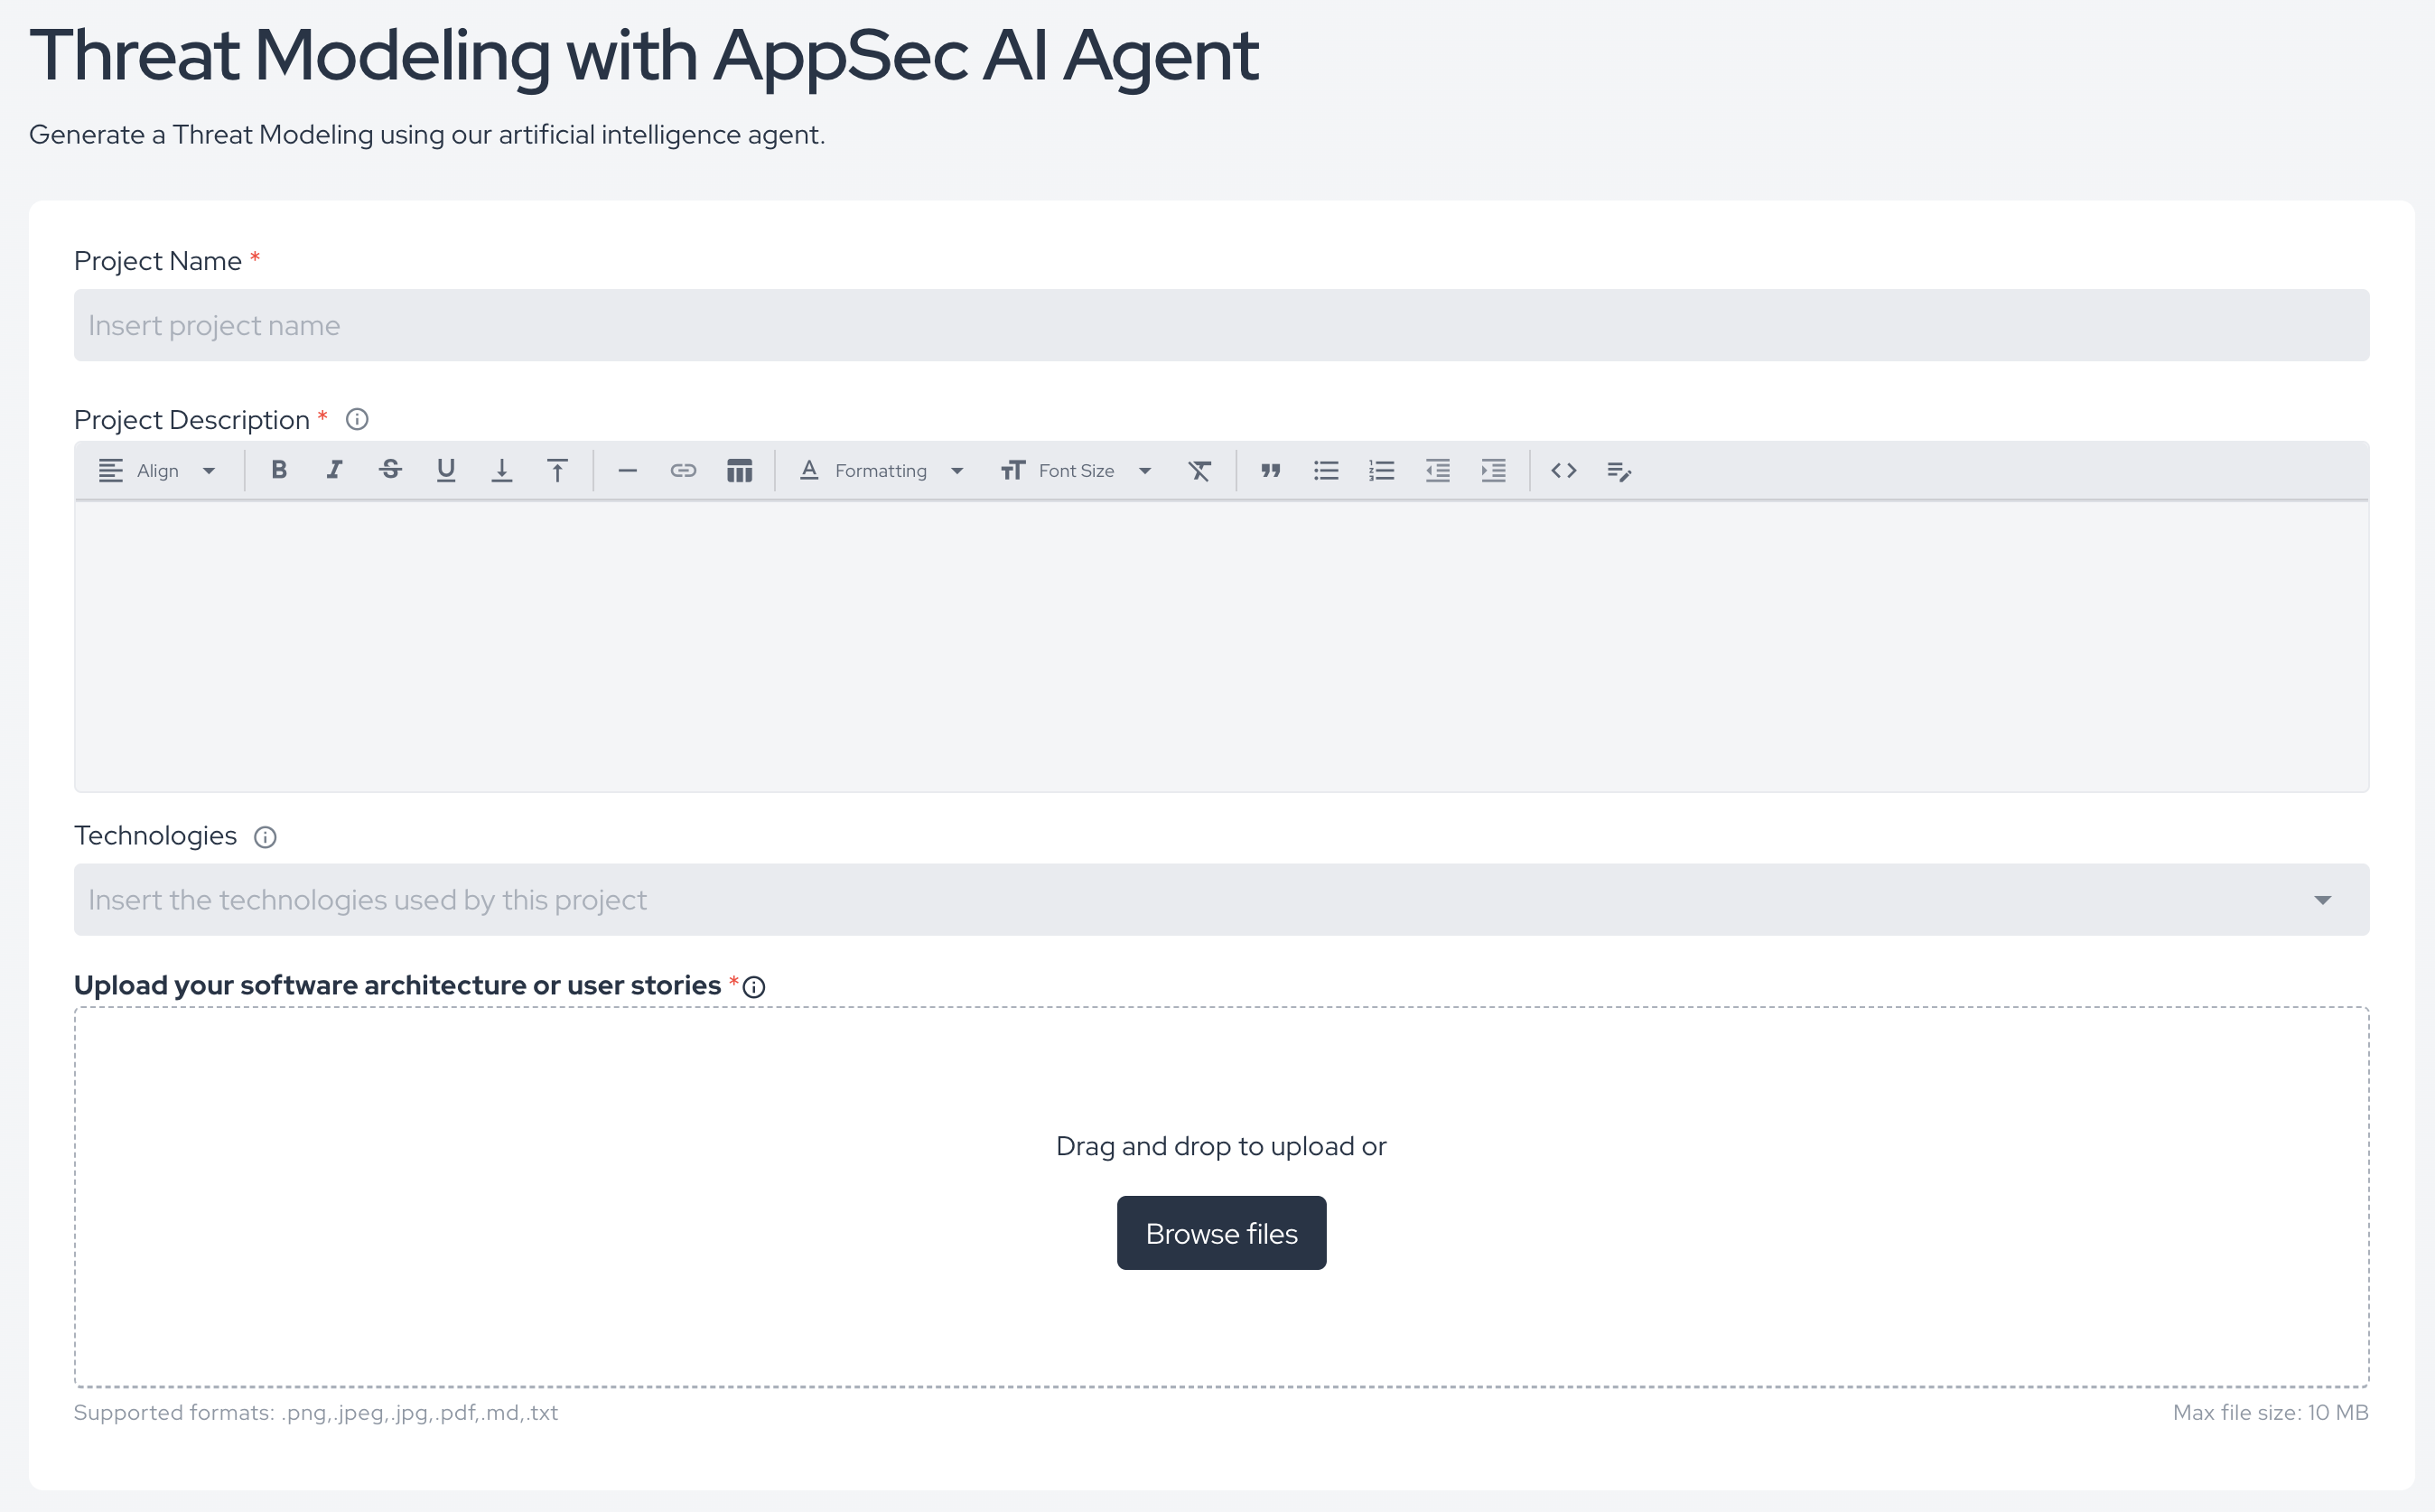The height and width of the screenshot is (1512, 2435).
Task: Open the upload section info icon
Action: point(754,987)
